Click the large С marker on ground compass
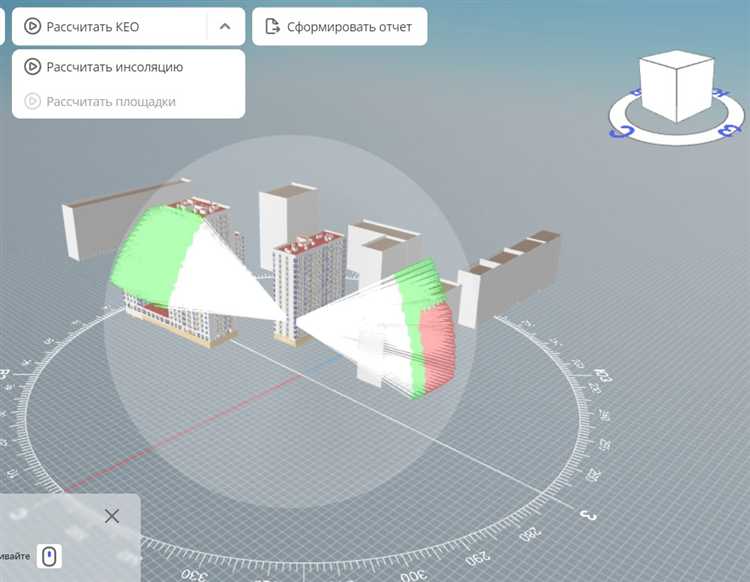Screen dimensions: 750x582 coord(588,515)
